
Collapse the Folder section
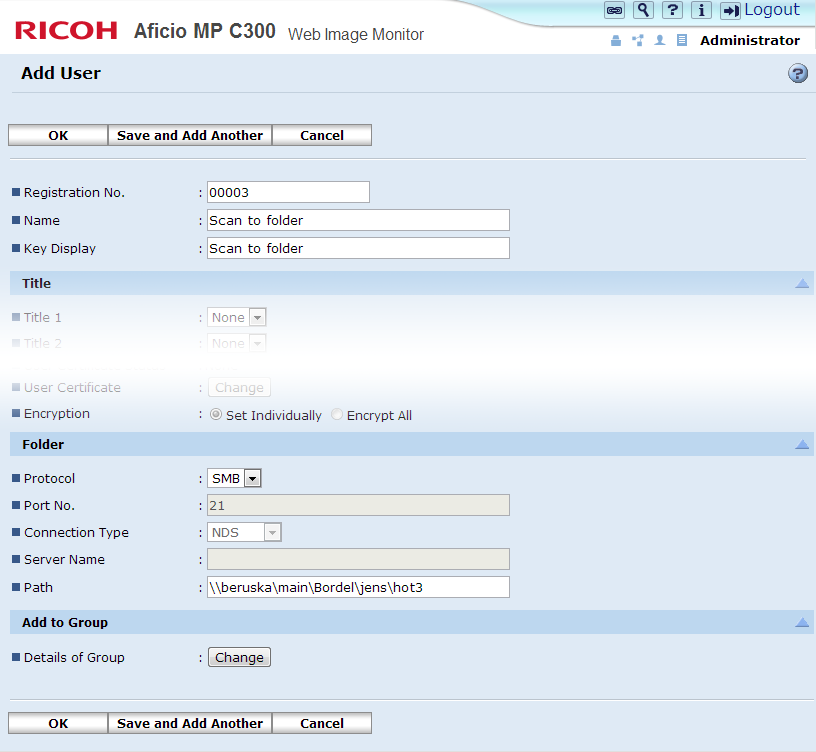pos(802,444)
